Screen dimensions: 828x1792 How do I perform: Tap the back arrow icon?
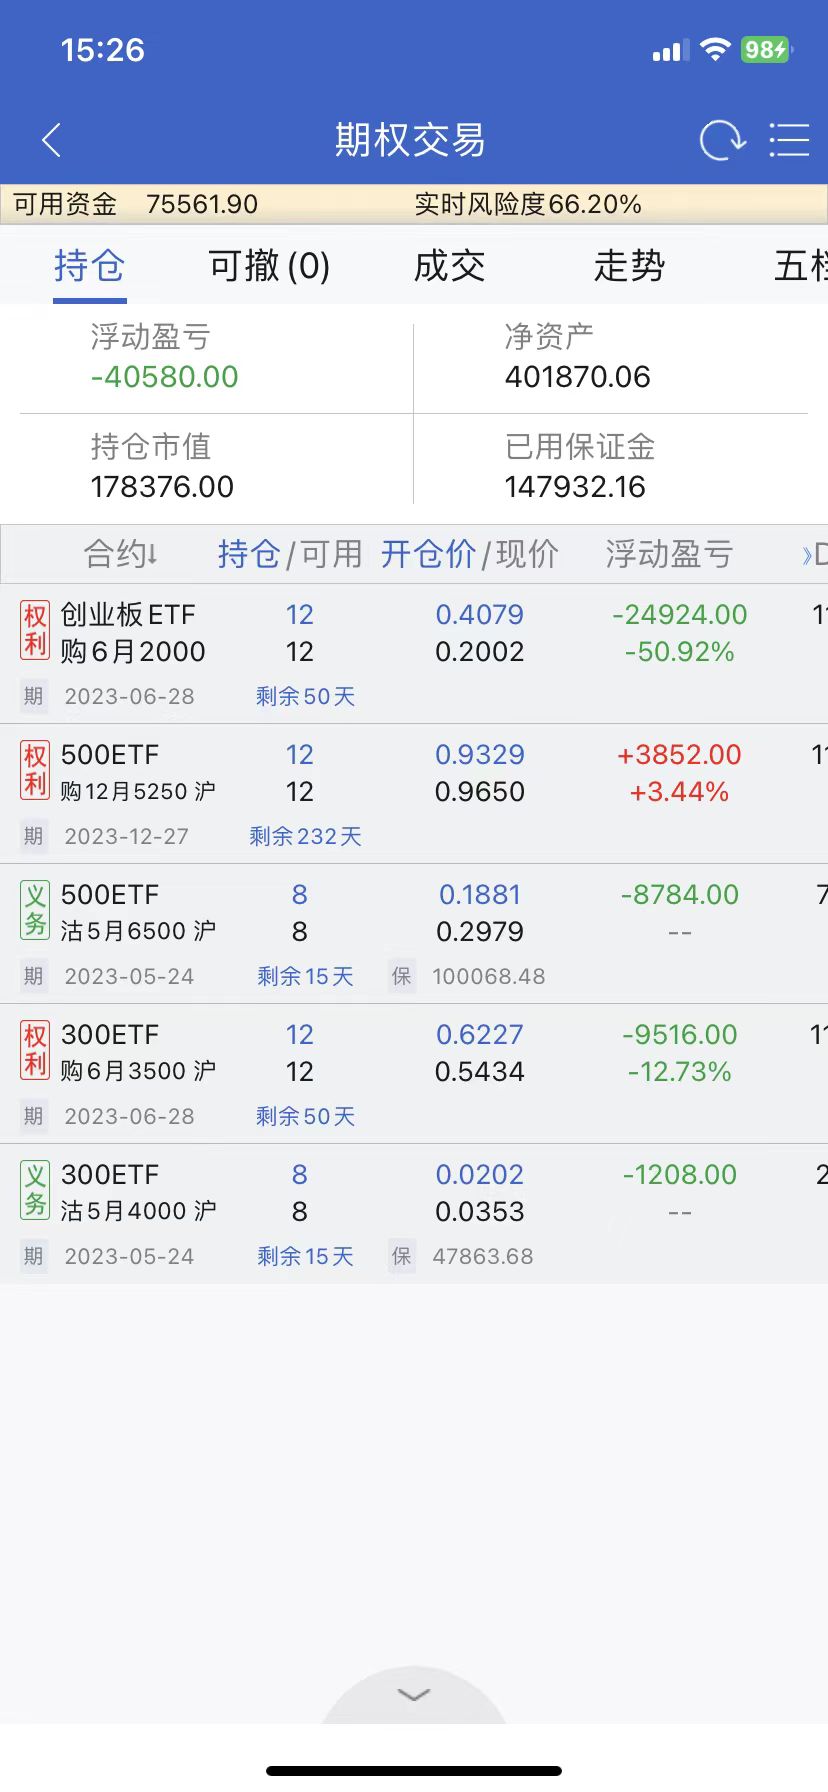point(52,141)
